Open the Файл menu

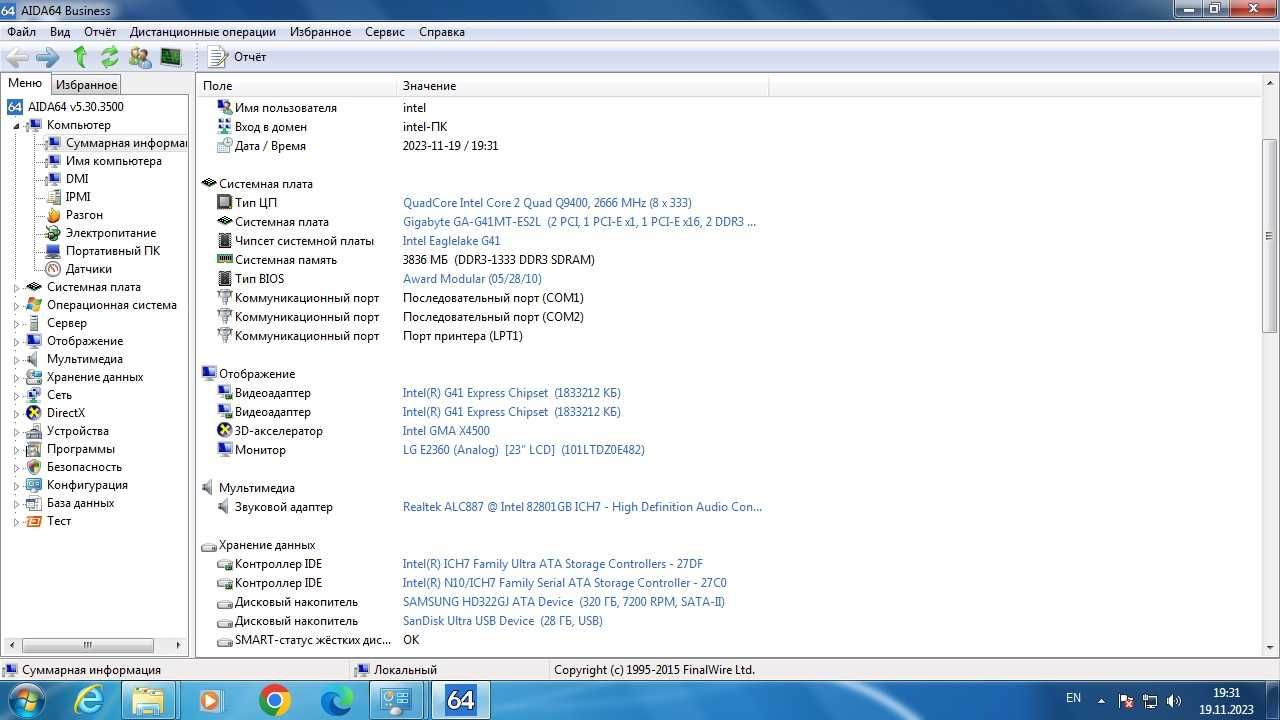pos(21,32)
